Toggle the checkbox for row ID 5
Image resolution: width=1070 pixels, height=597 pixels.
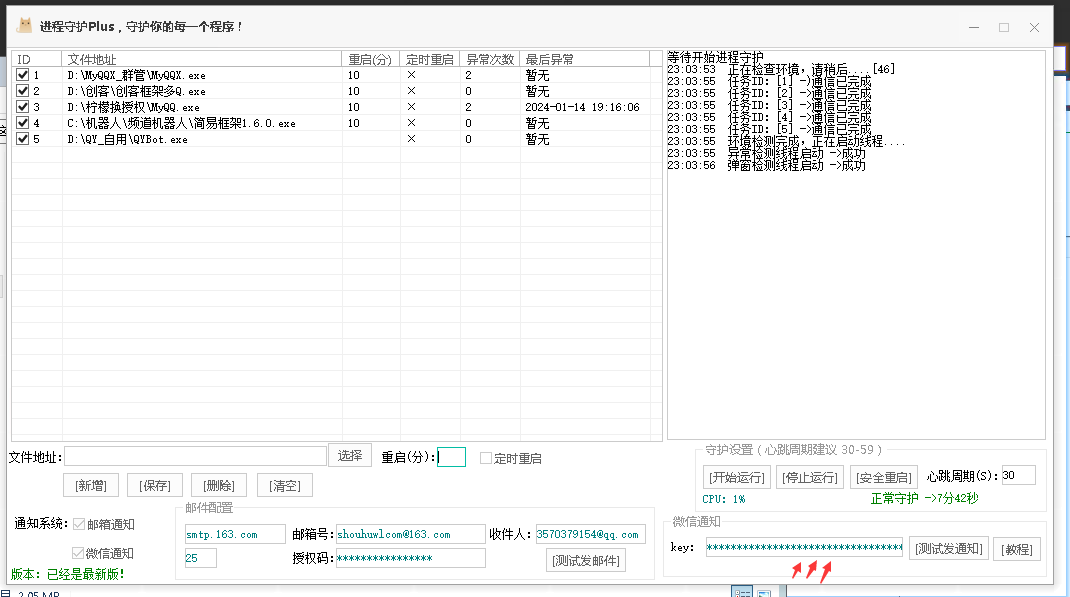point(23,139)
